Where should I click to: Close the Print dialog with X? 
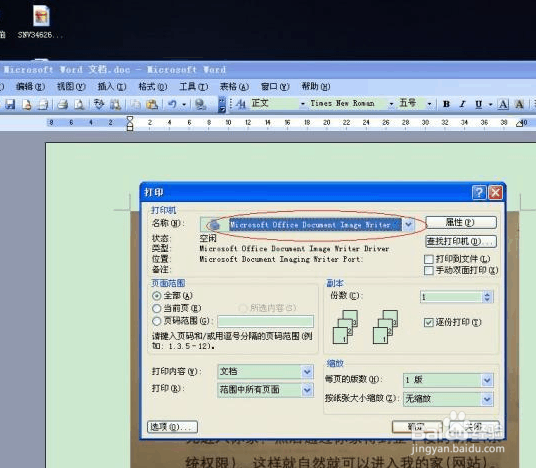tap(495, 192)
